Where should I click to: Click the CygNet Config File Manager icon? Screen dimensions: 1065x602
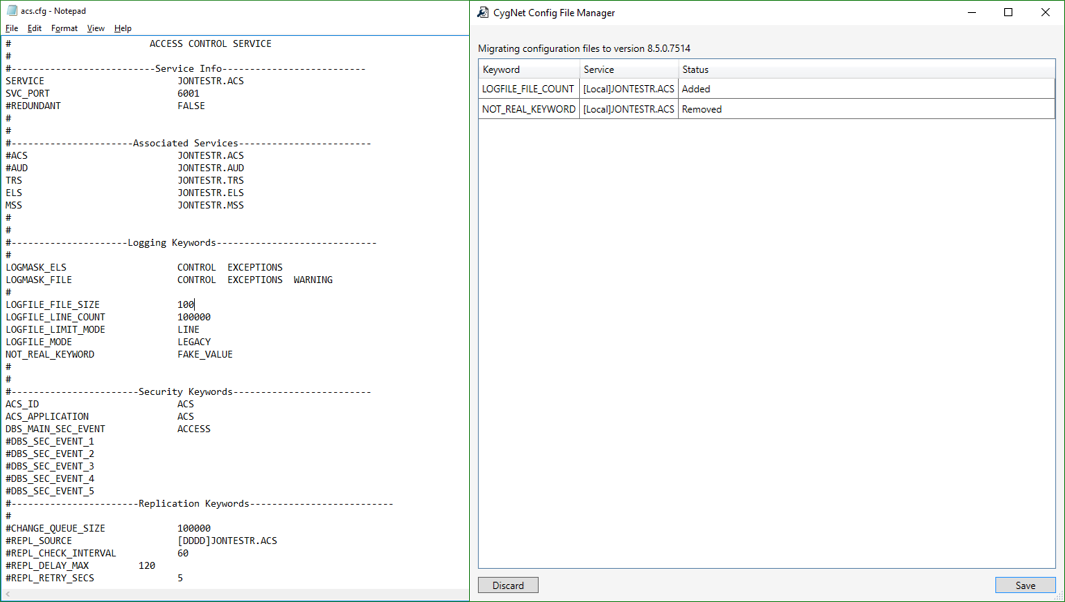point(483,13)
